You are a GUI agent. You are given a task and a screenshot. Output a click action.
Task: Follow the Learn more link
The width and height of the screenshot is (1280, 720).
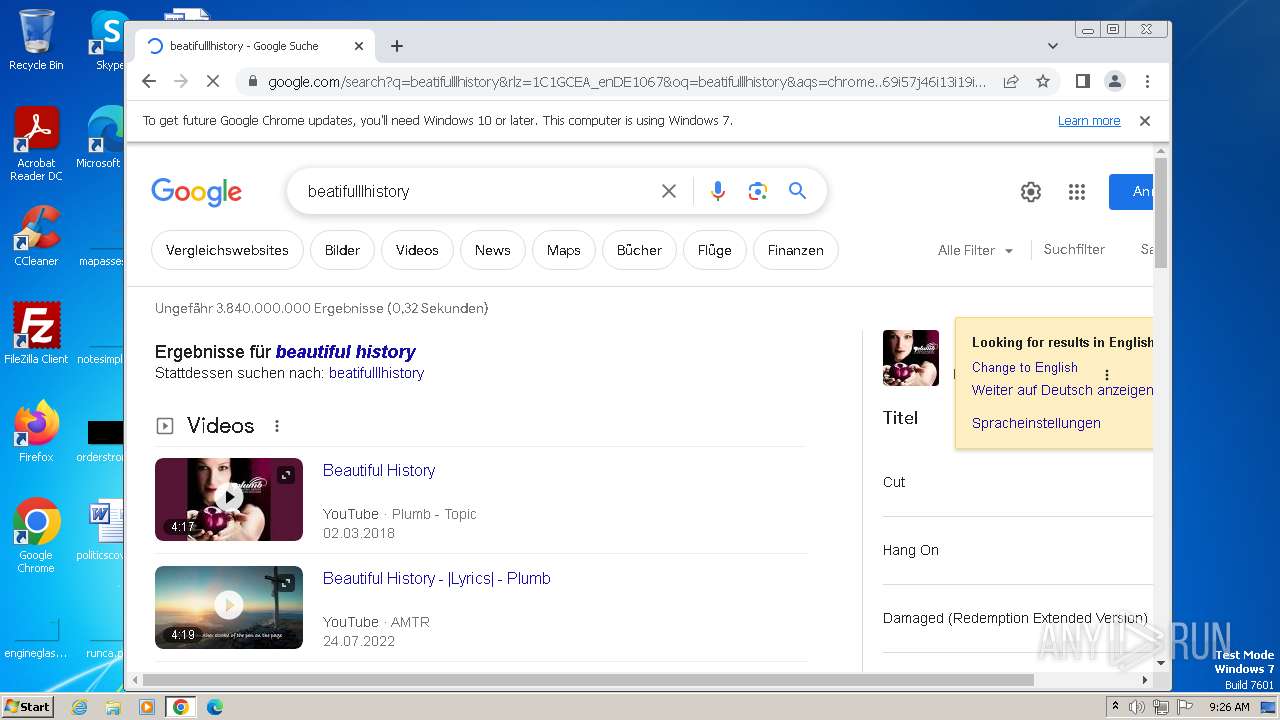pos(1089,121)
